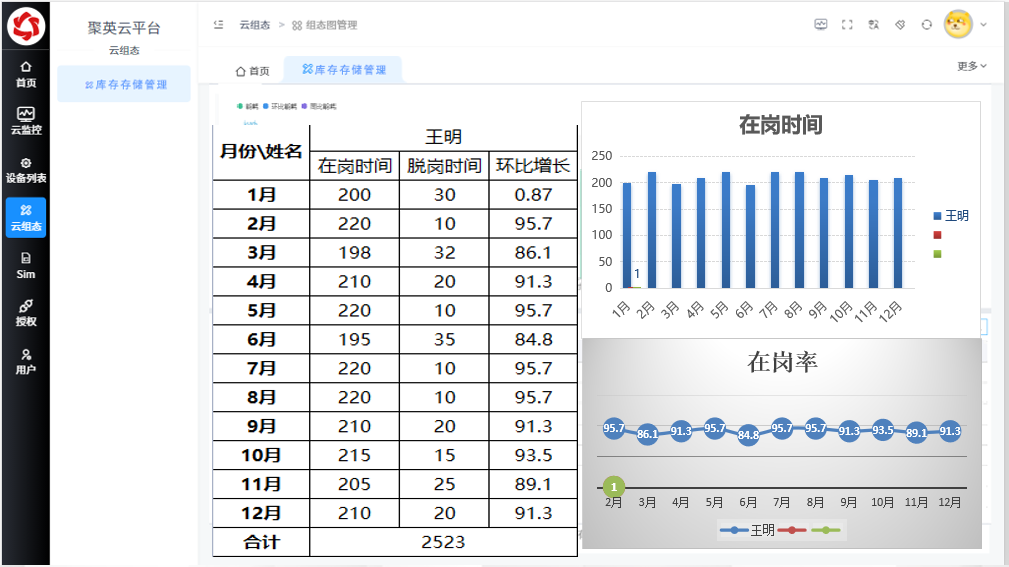This screenshot has height=567, width=1009.
Task: Open 授权 in the sidebar
Action: point(26,313)
